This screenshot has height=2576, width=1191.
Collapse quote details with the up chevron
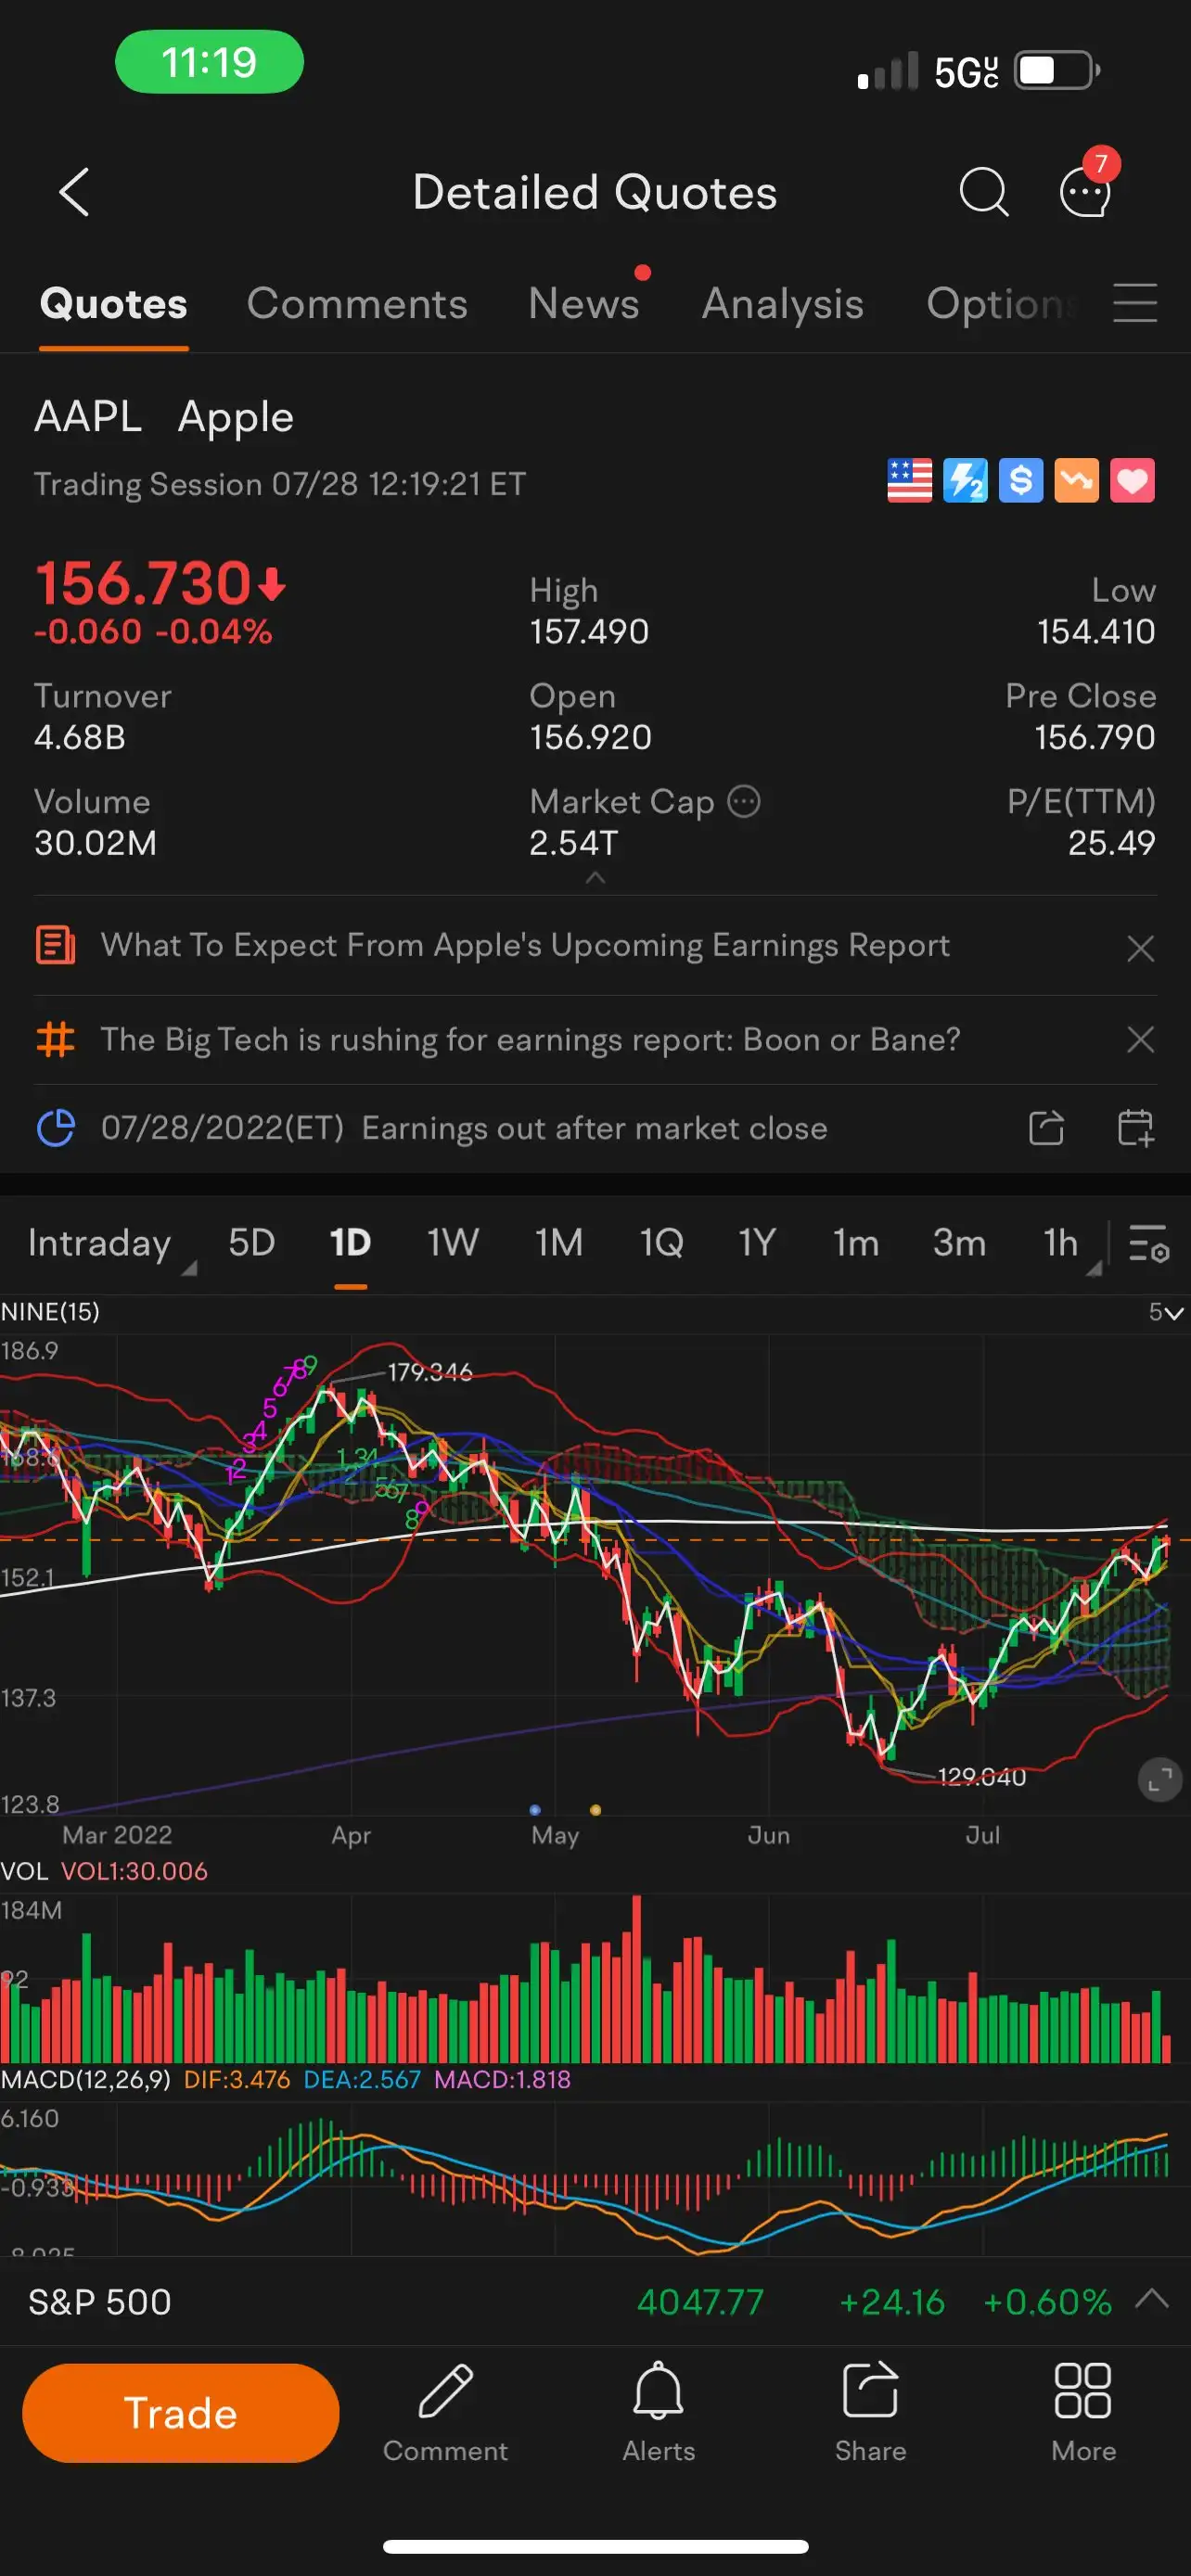coord(595,877)
